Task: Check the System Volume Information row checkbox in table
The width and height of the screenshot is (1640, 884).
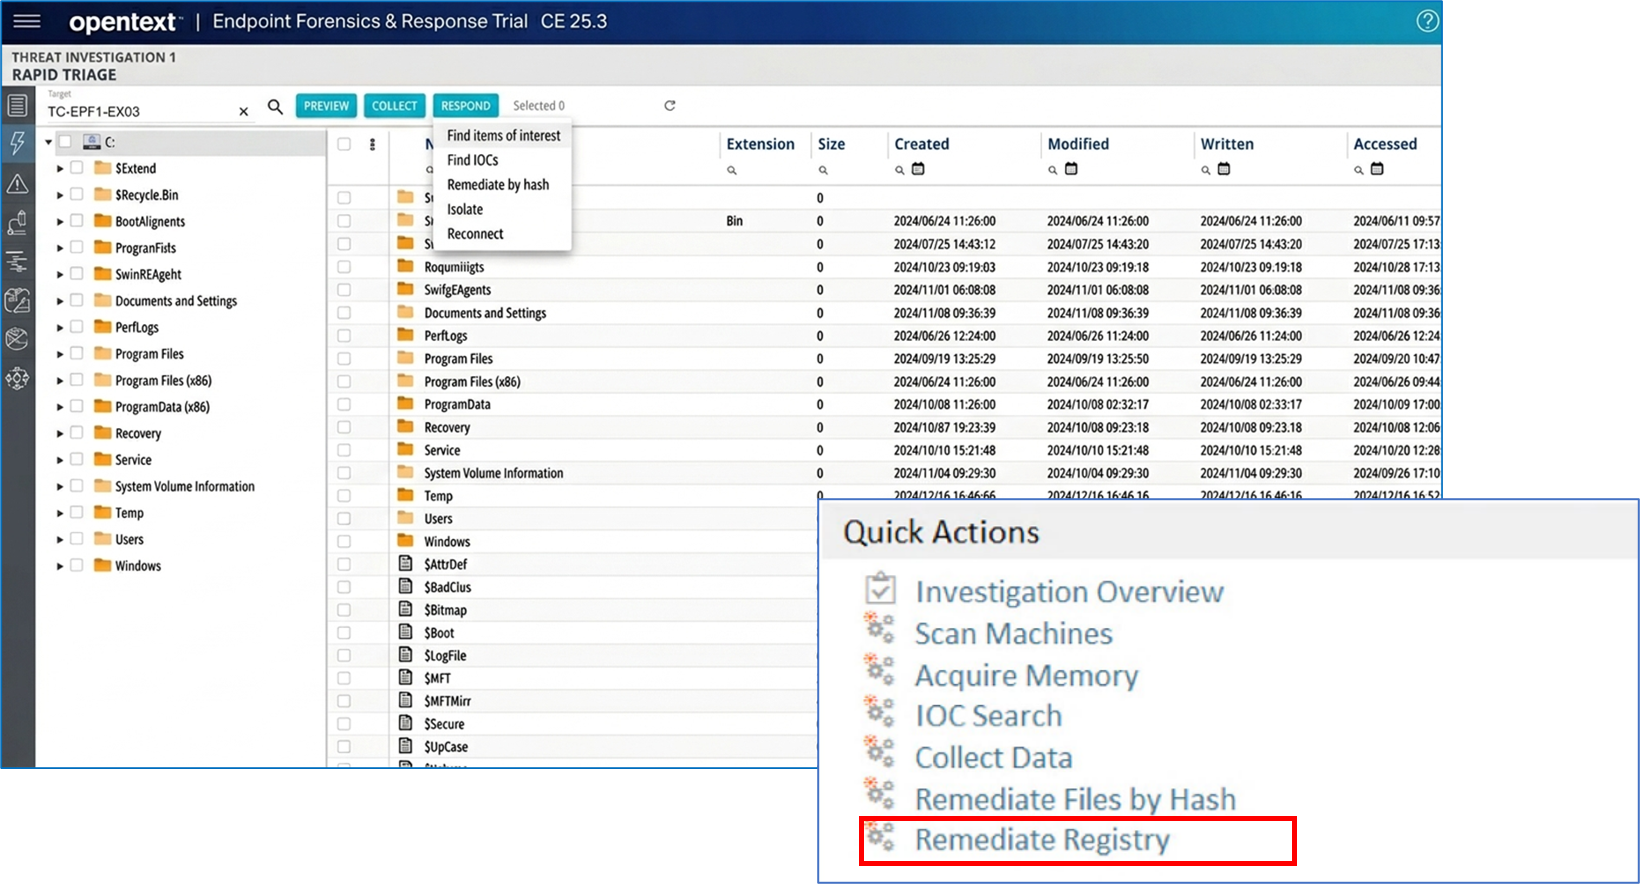Action: tap(344, 473)
